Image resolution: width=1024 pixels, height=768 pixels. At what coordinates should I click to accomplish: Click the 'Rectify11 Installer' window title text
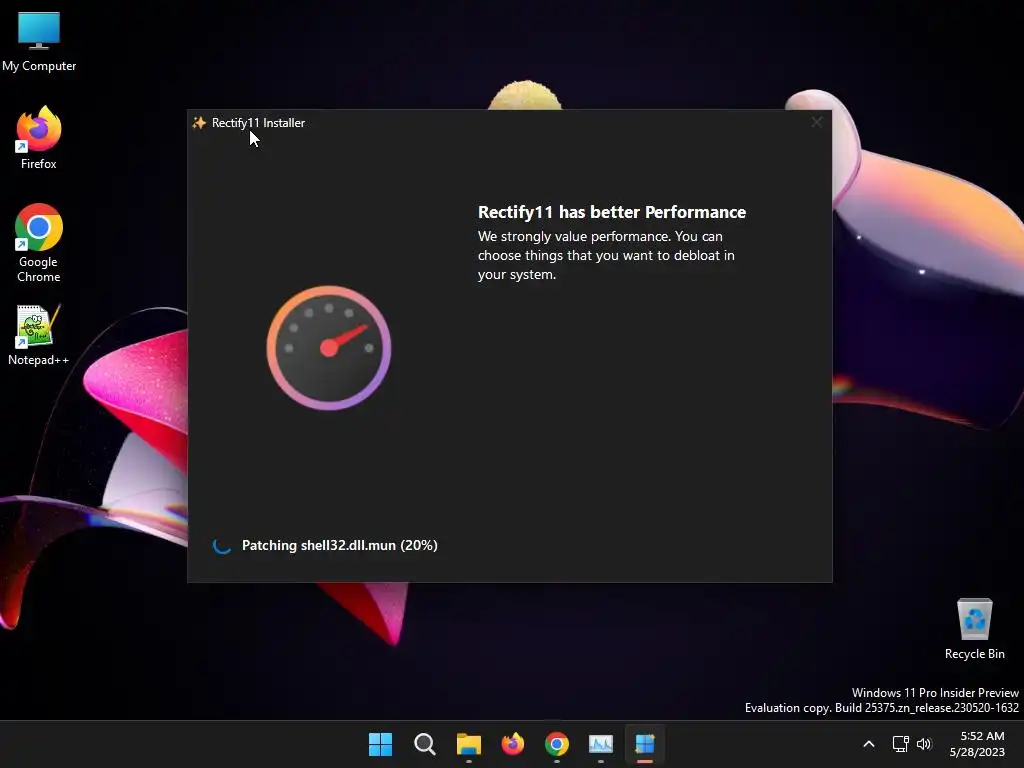click(258, 123)
